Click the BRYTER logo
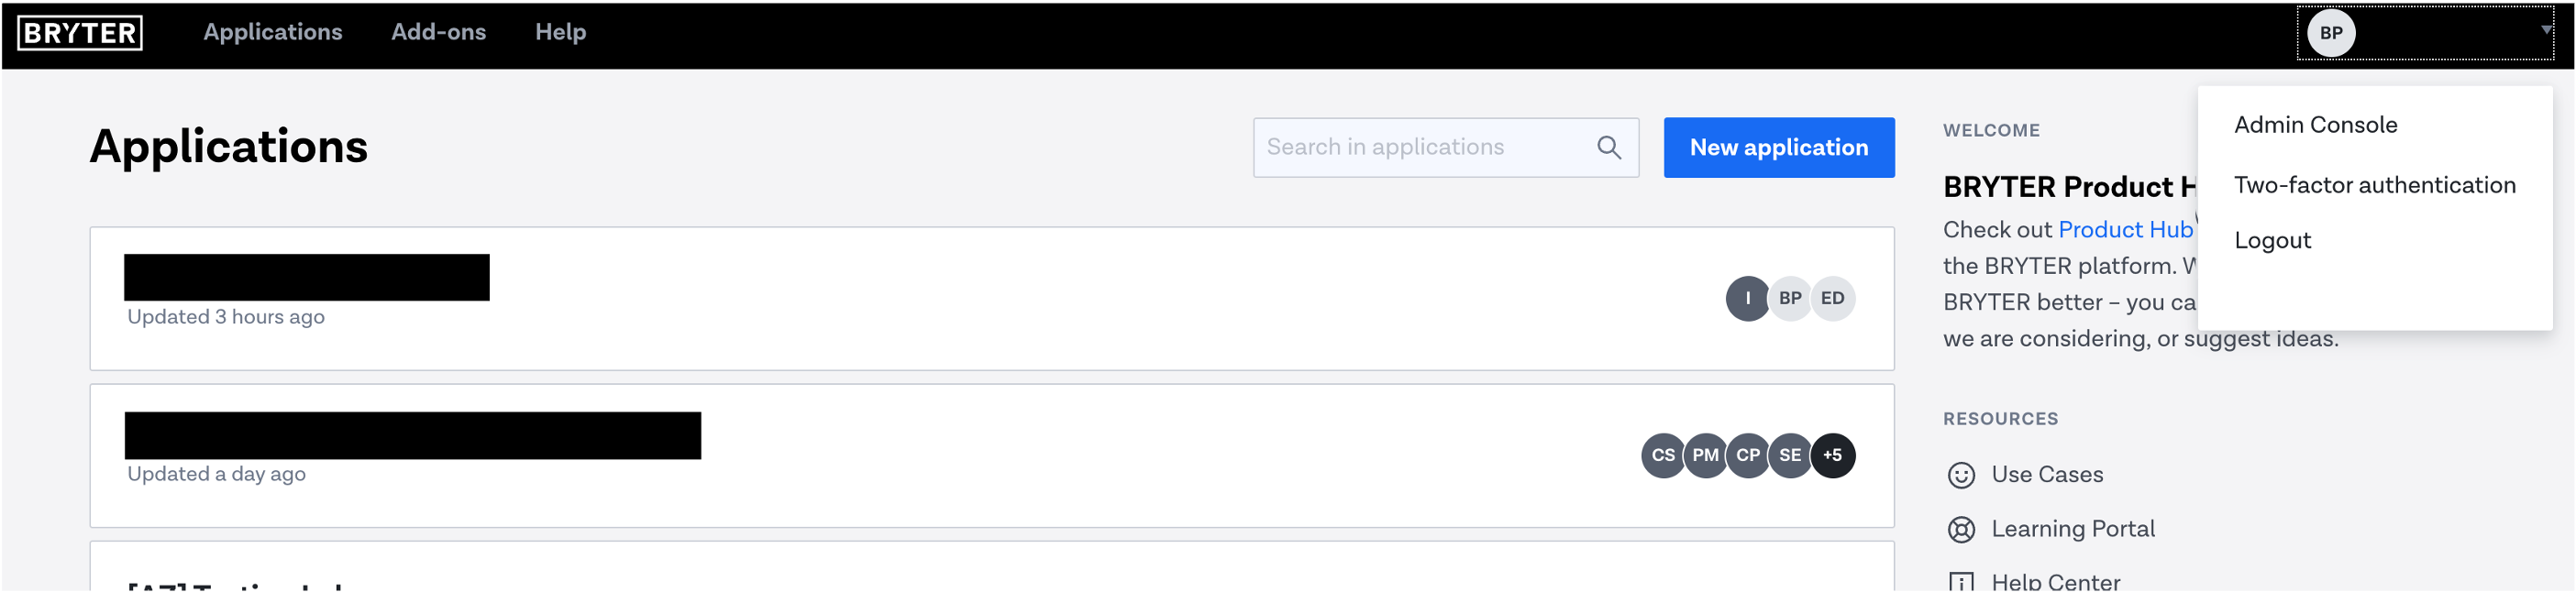Image resolution: width=2576 pixels, height=592 pixels. (x=80, y=33)
